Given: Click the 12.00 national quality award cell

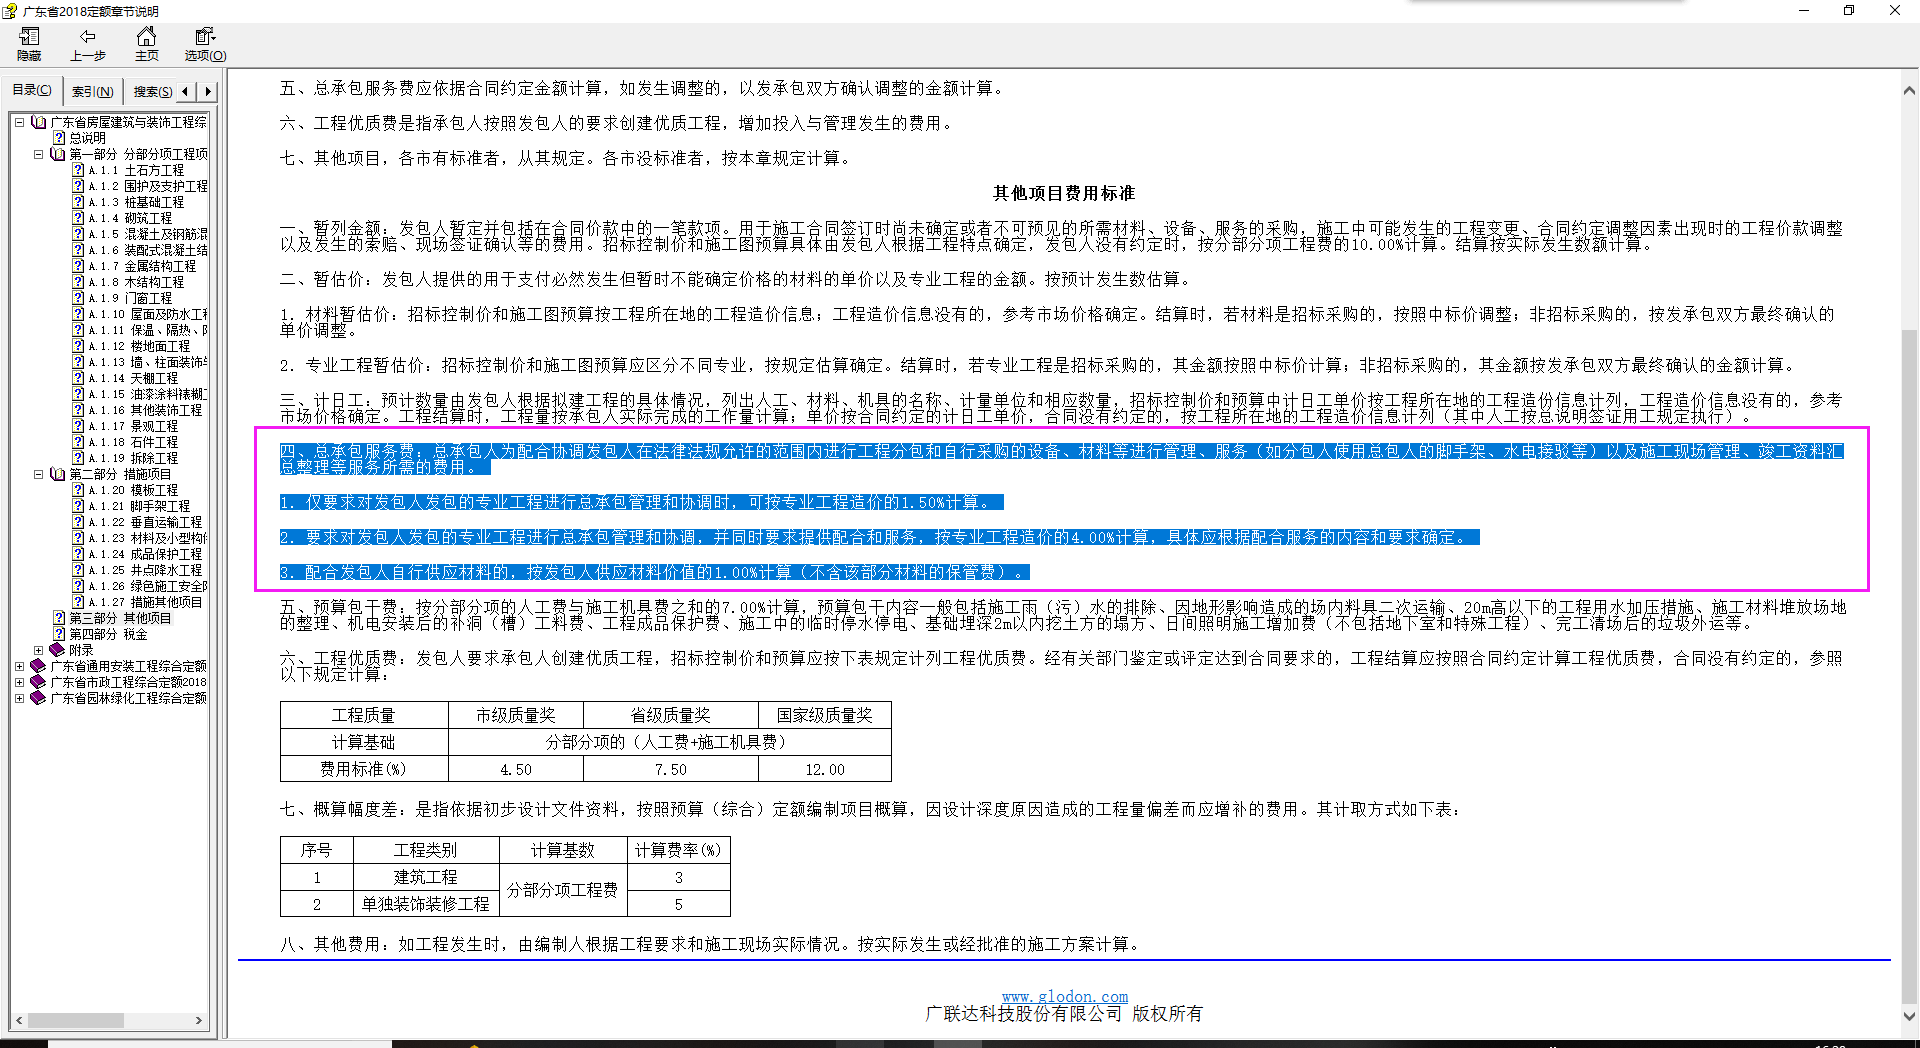Looking at the screenshot, I should [x=825, y=769].
